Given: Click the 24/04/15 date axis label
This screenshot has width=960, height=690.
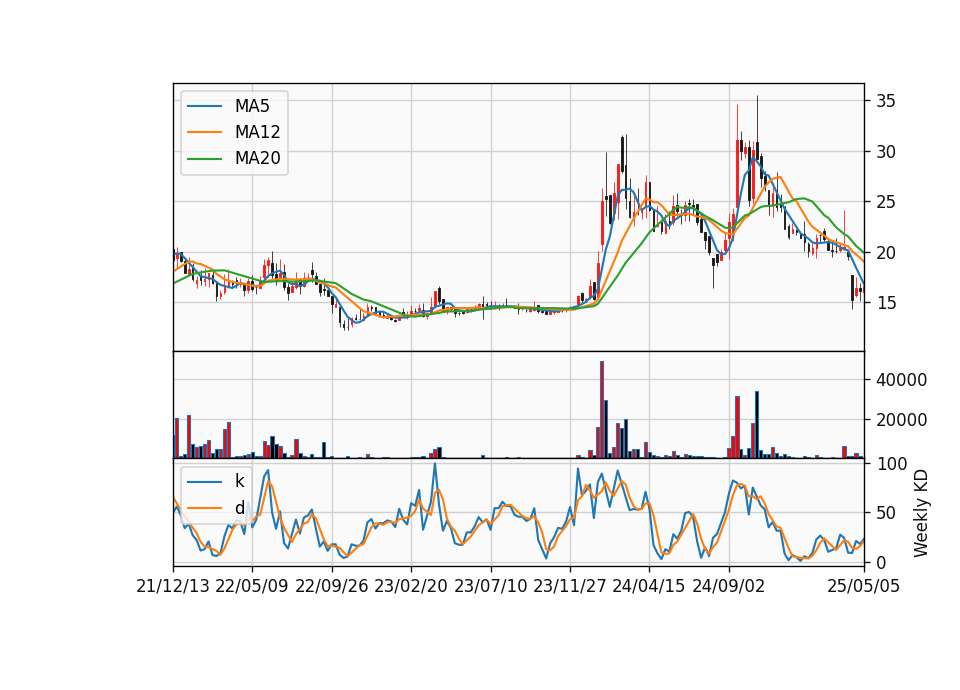Looking at the screenshot, I should click(649, 586).
